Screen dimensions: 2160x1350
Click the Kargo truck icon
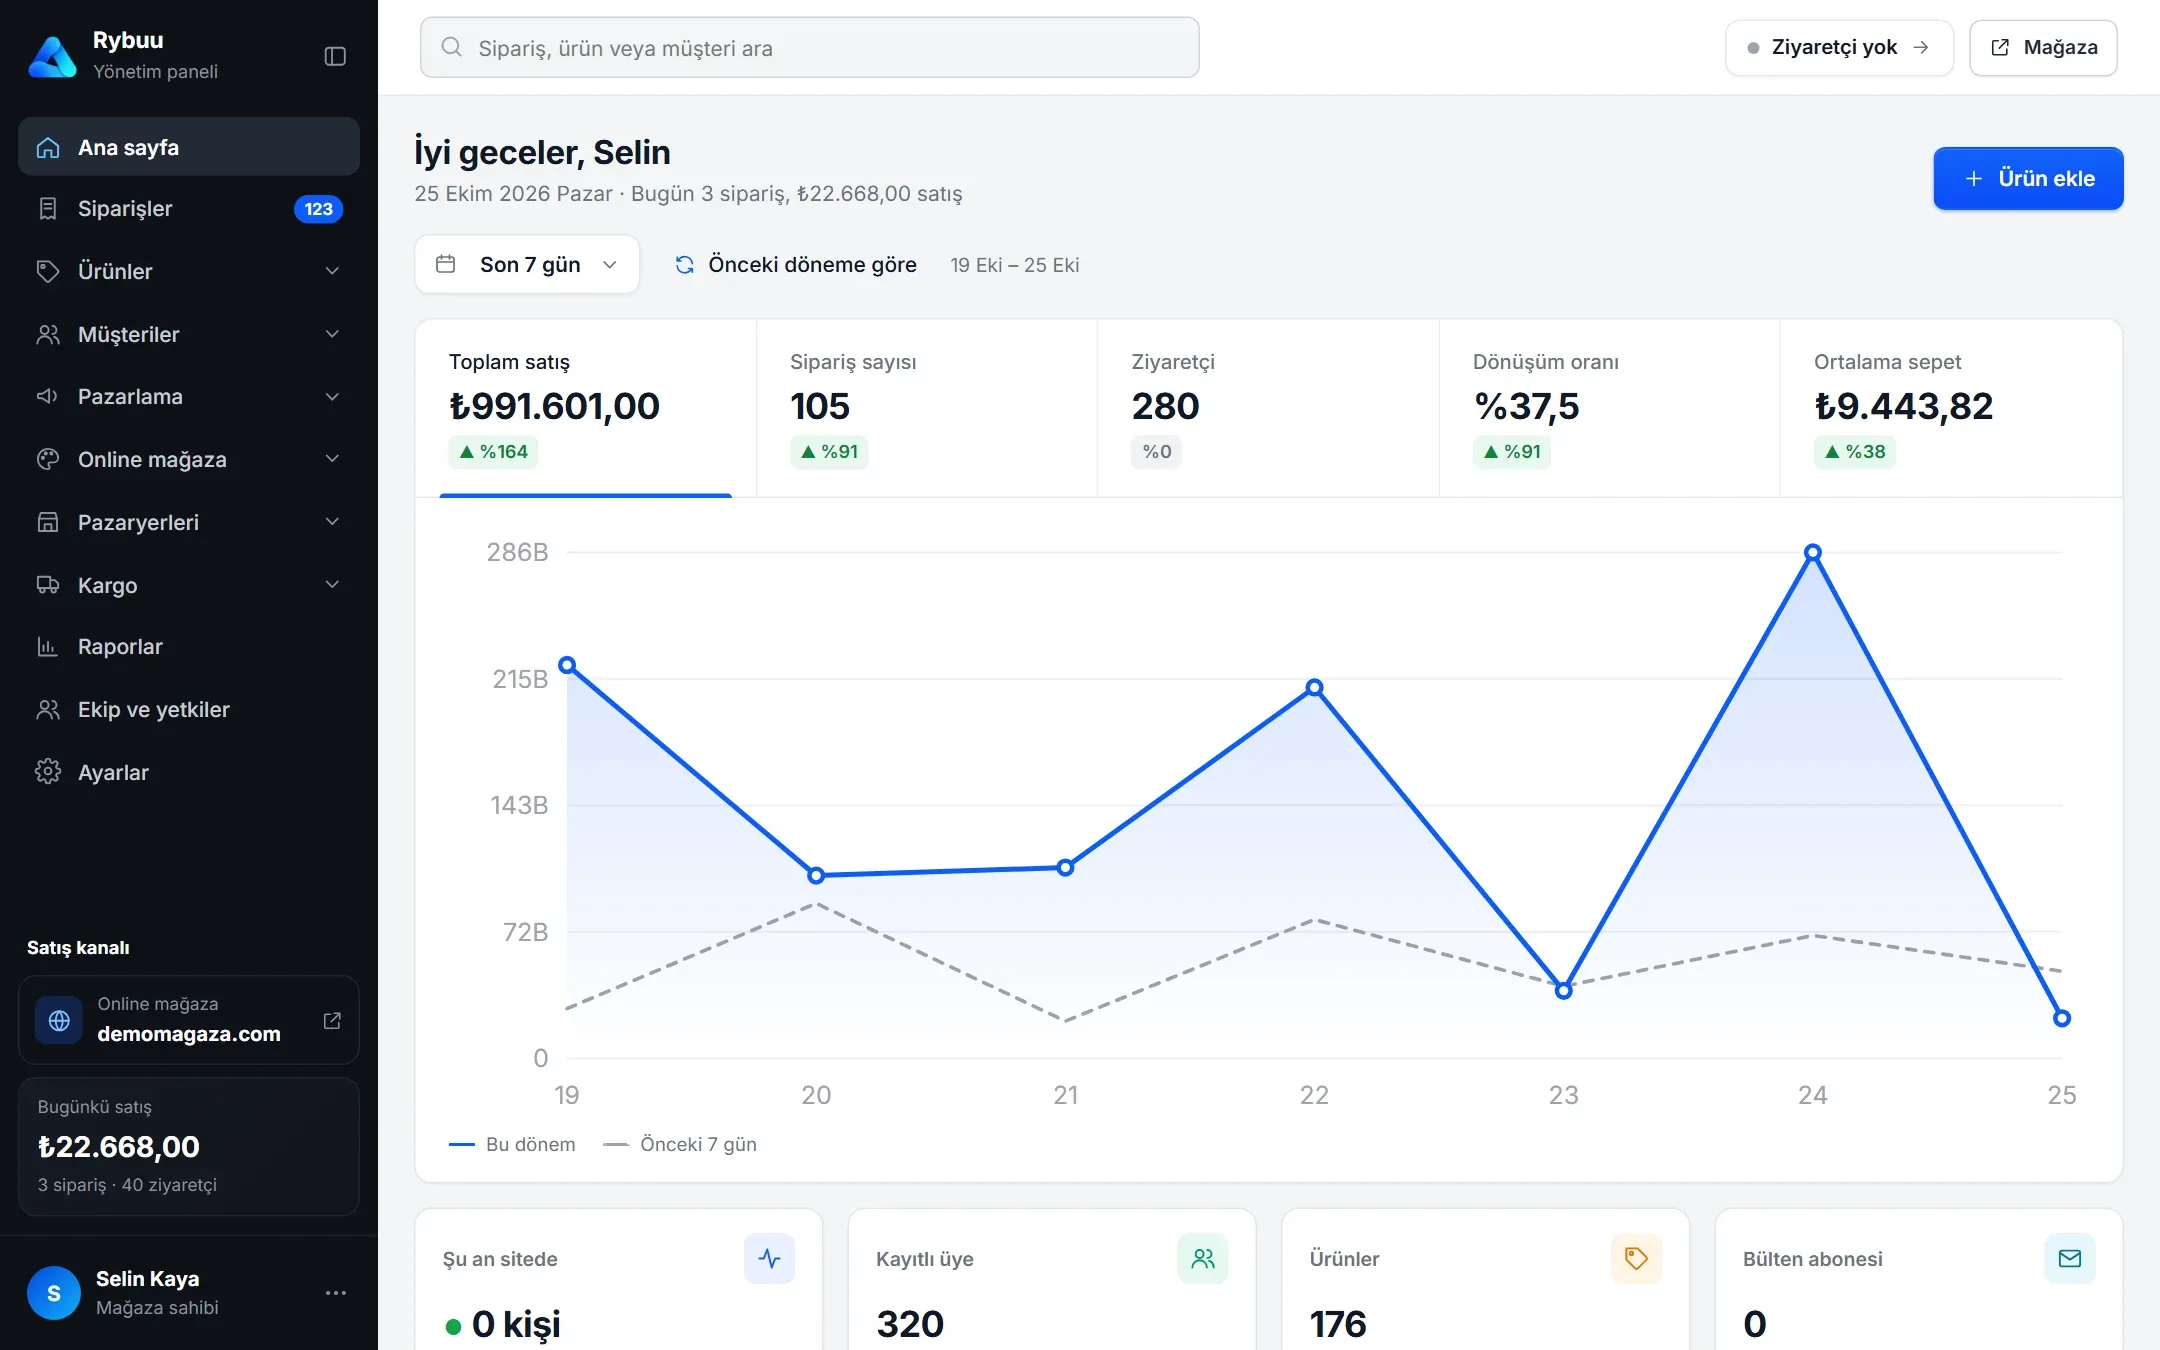[x=48, y=585]
